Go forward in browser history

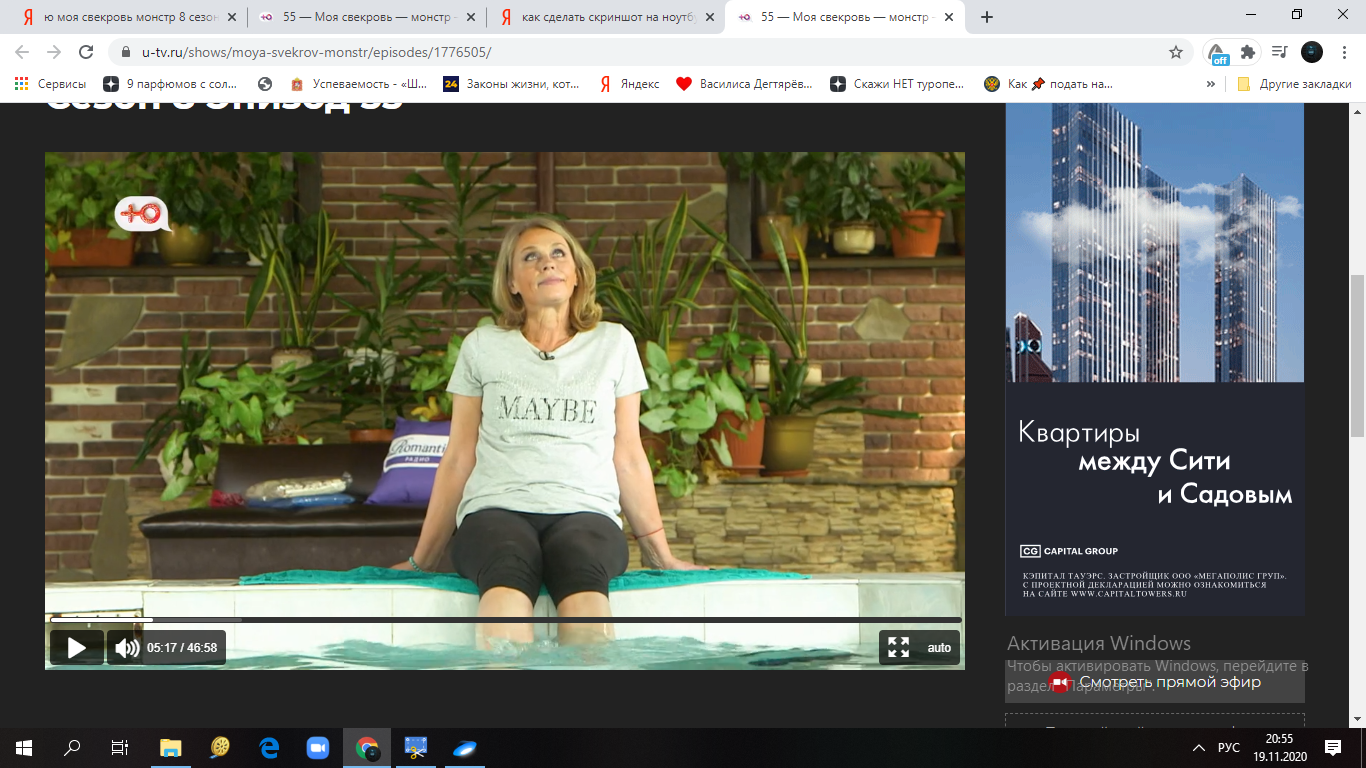54,52
